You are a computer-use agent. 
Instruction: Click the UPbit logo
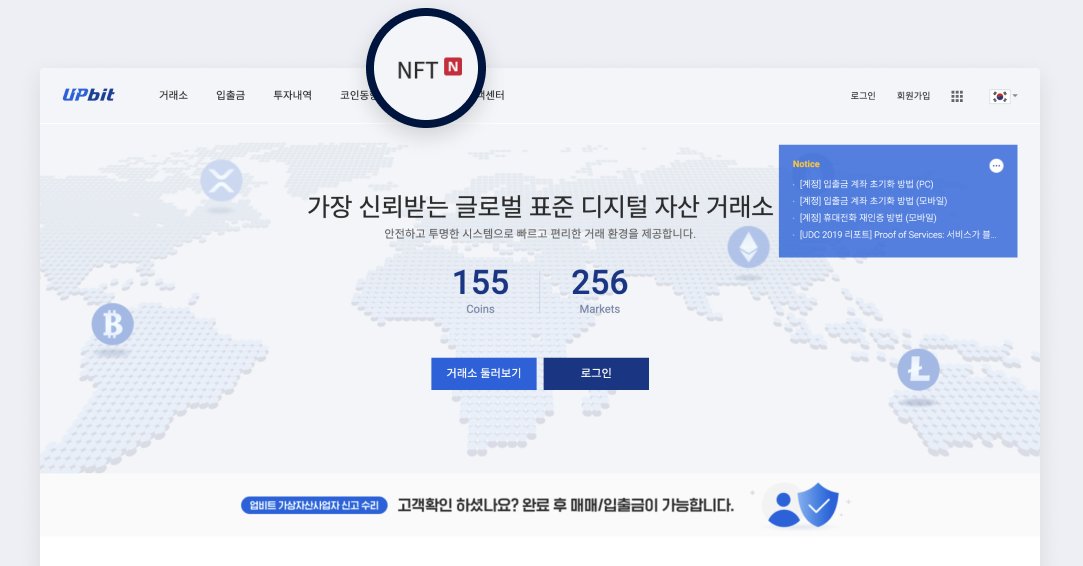[x=88, y=95]
